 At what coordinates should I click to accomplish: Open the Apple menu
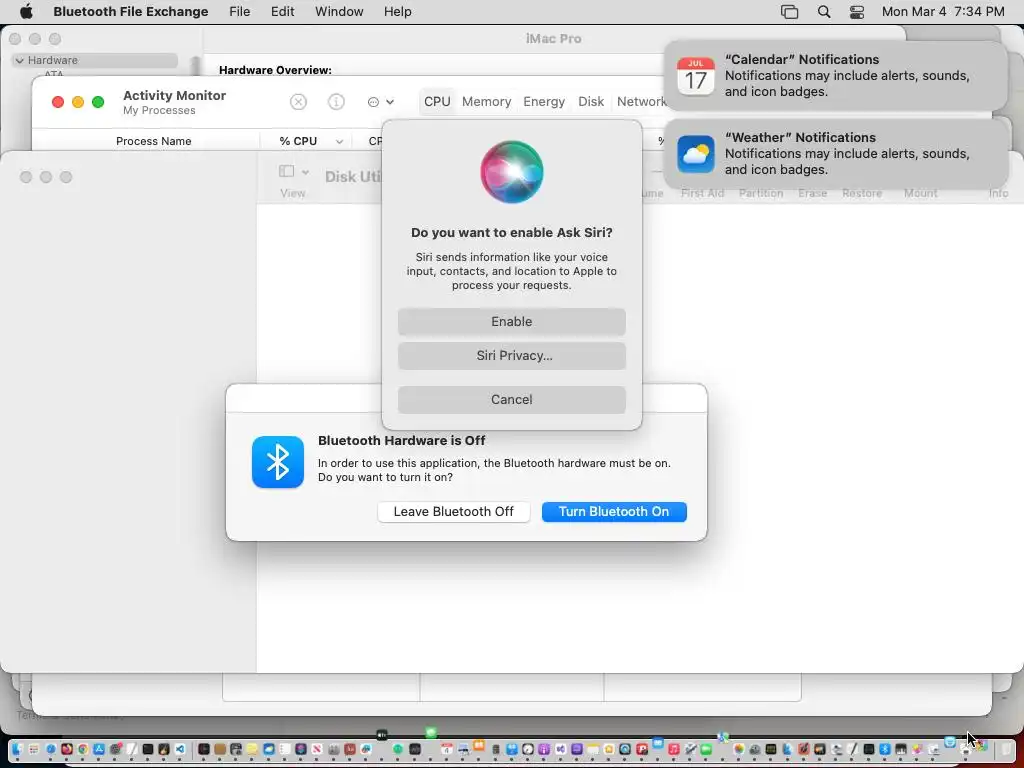tap(26, 12)
